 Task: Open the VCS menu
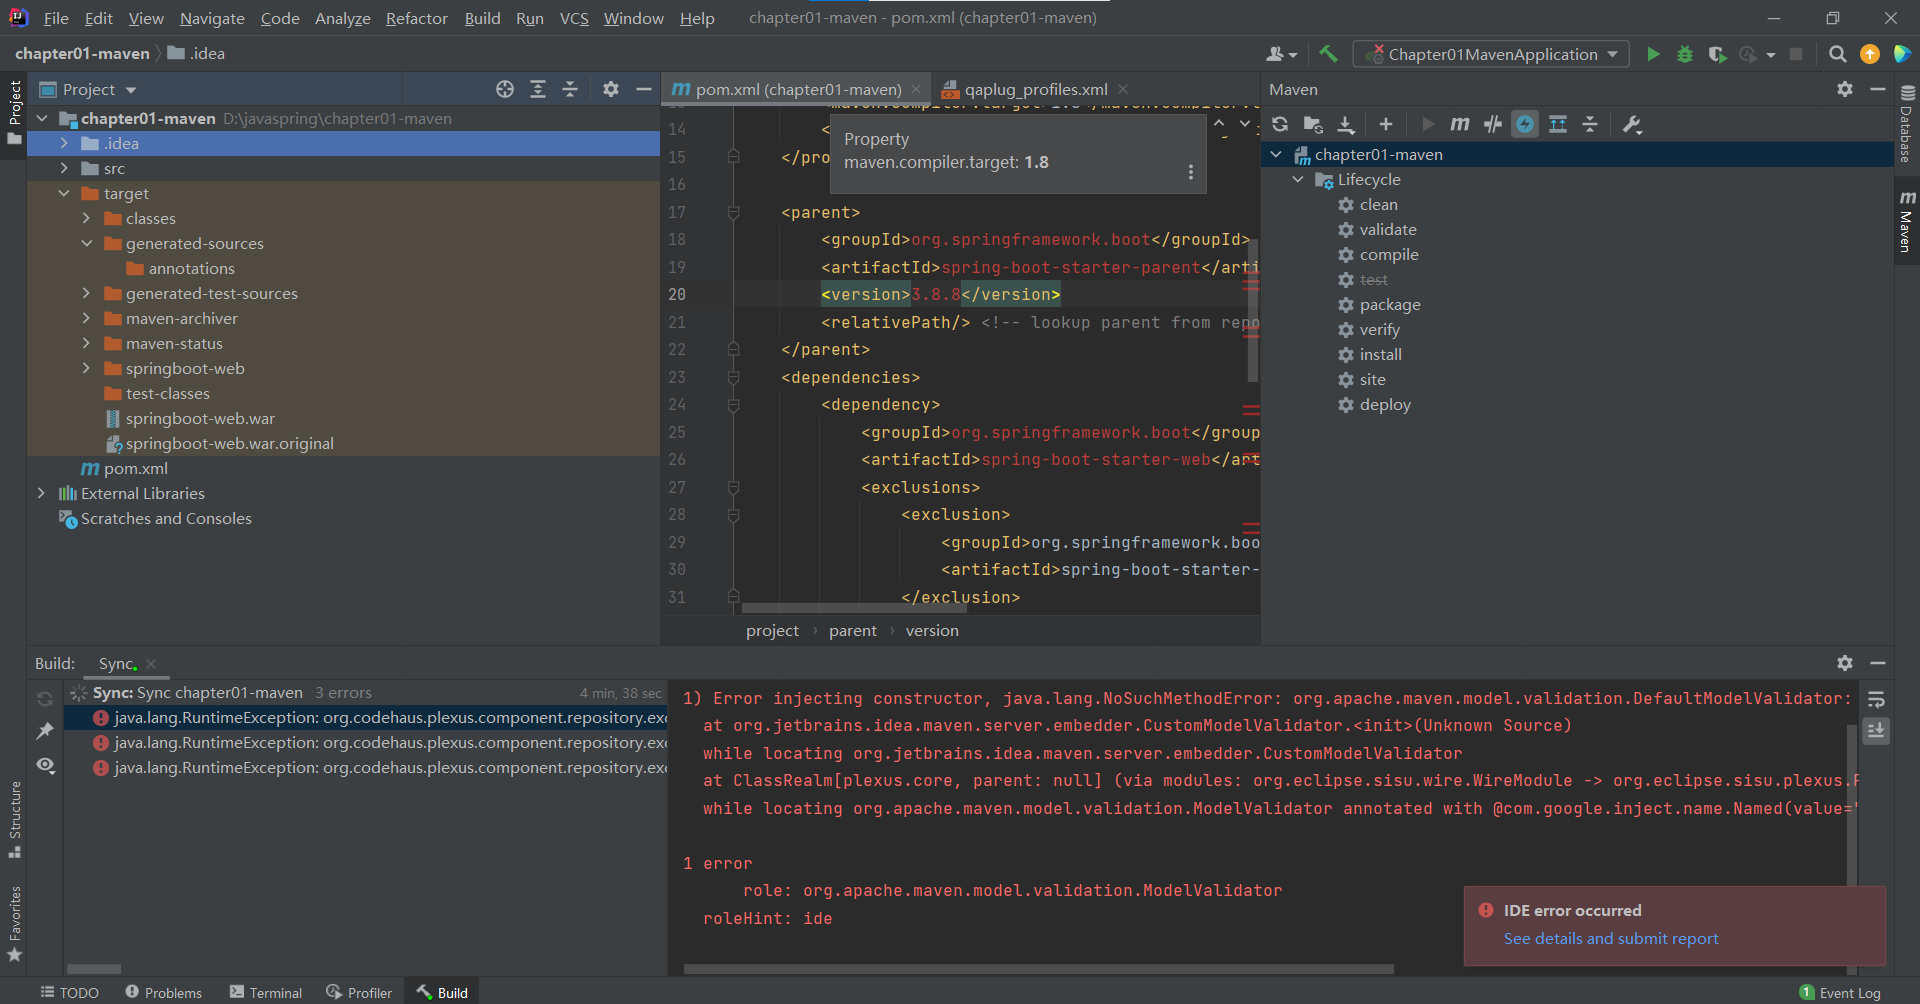tap(574, 18)
